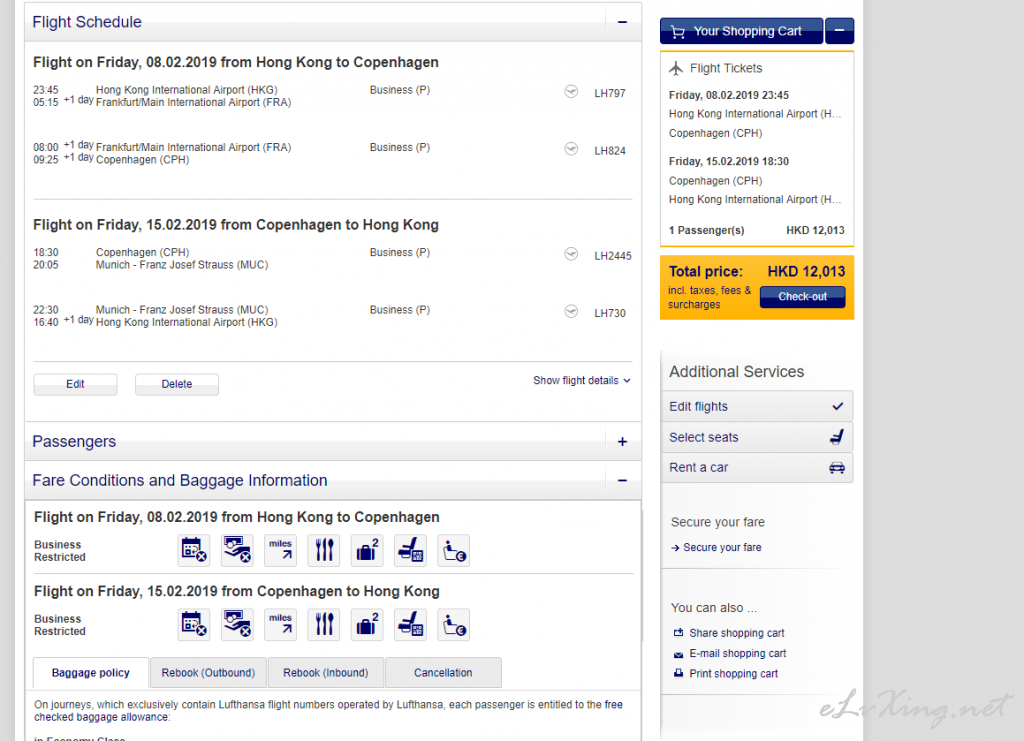This screenshot has height=741, width=1024.
Task: Click flight number LH730
Action: click(x=610, y=313)
